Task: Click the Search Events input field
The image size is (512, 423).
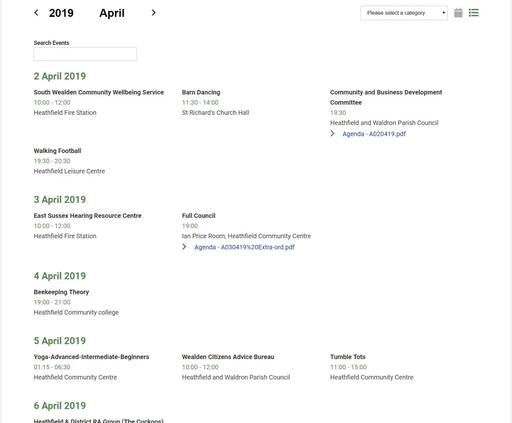Action: (x=85, y=54)
